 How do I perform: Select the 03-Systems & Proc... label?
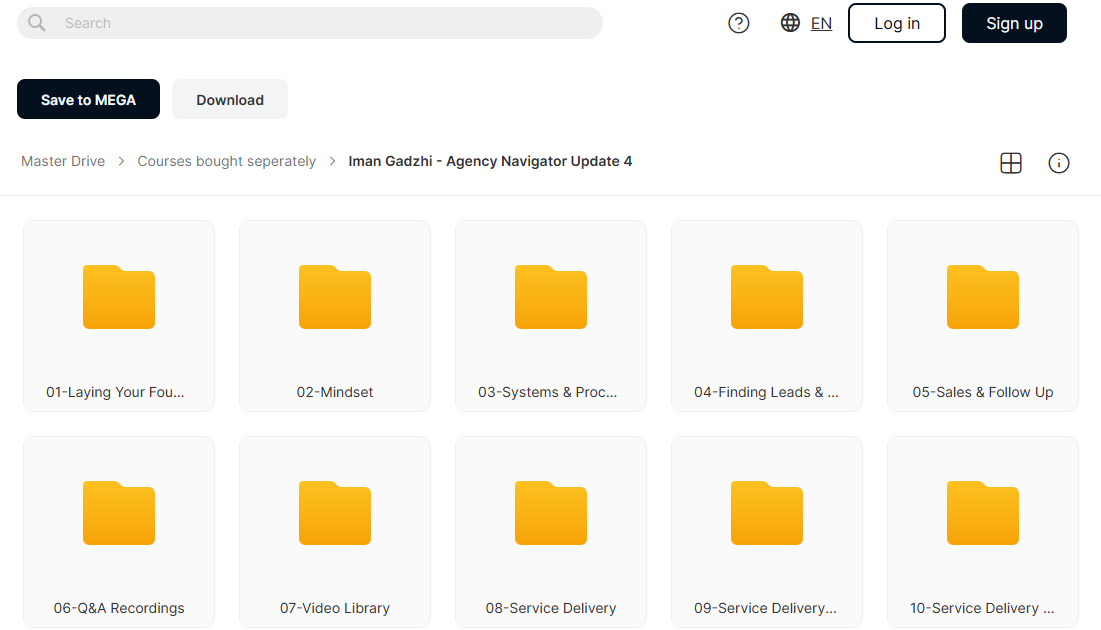coord(548,392)
